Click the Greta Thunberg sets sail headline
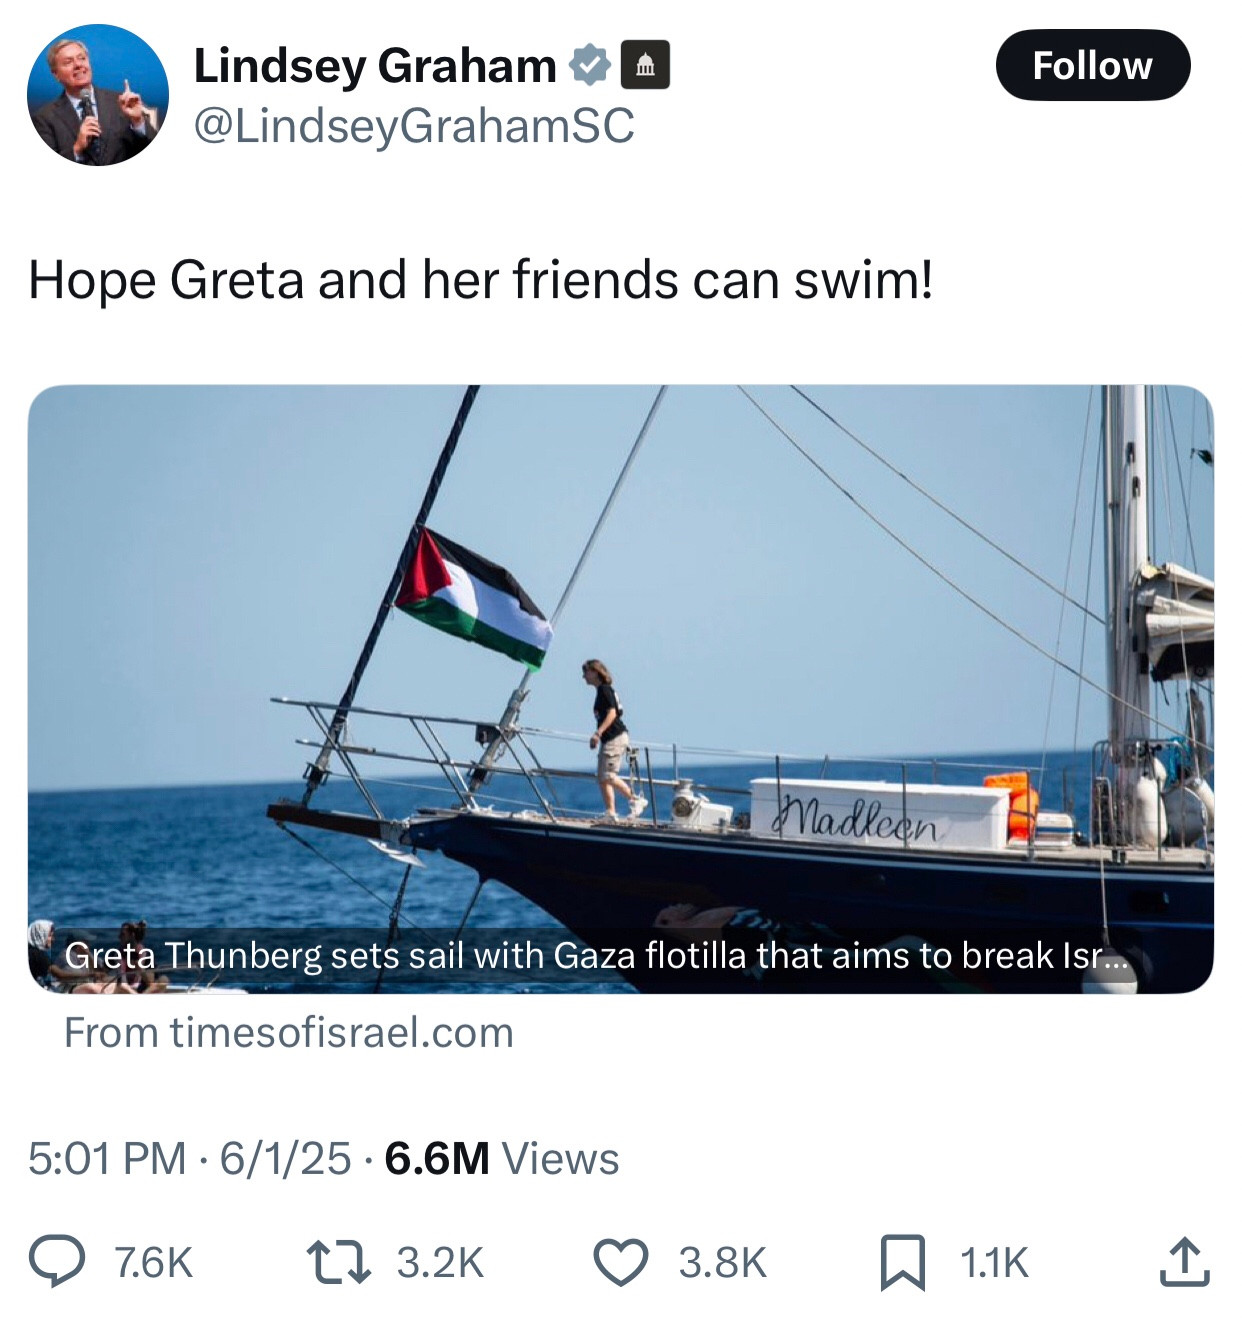The width and height of the screenshot is (1242, 1341). [x=596, y=956]
